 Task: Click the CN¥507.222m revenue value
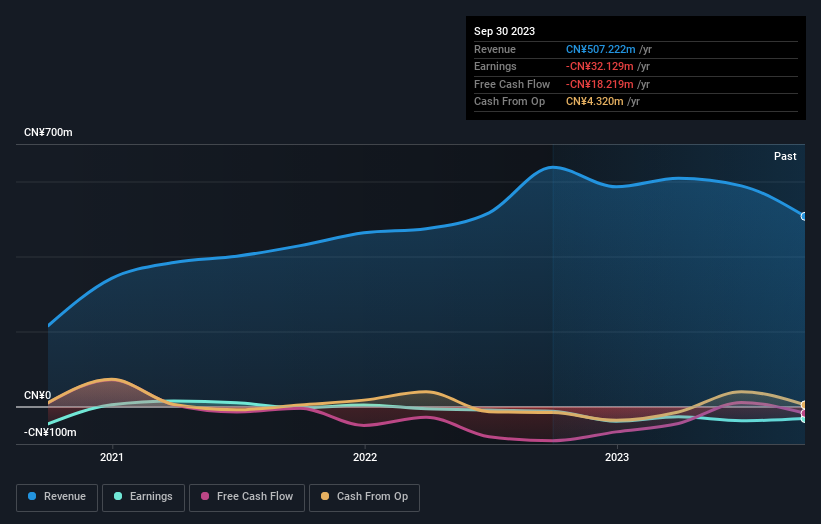pyautogui.click(x=601, y=49)
